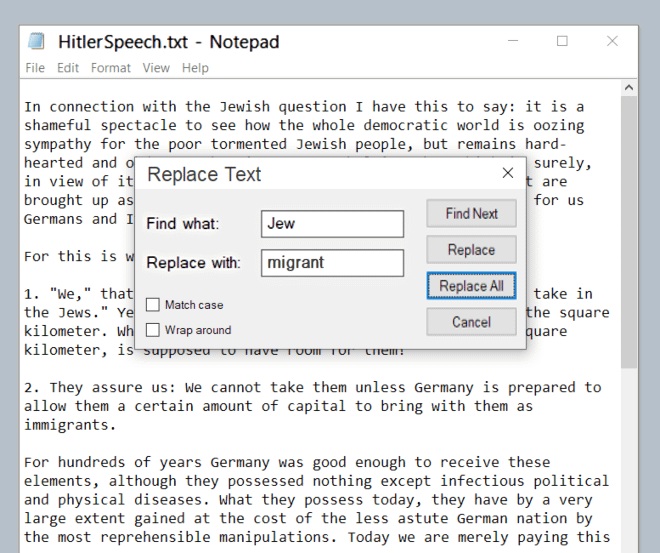Click the Notepad app icon in title bar
This screenshot has height=553, width=660.
pyautogui.click(x=37, y=41)
